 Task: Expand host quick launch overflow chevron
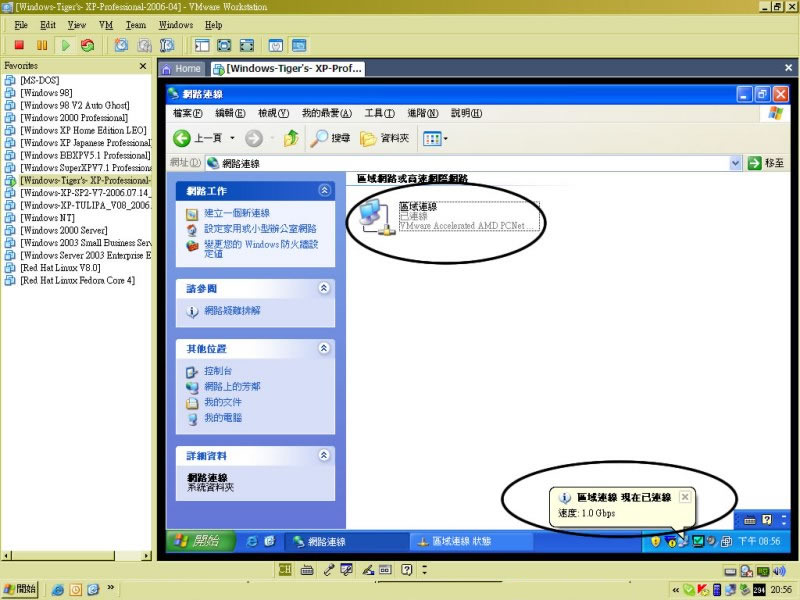110,588
